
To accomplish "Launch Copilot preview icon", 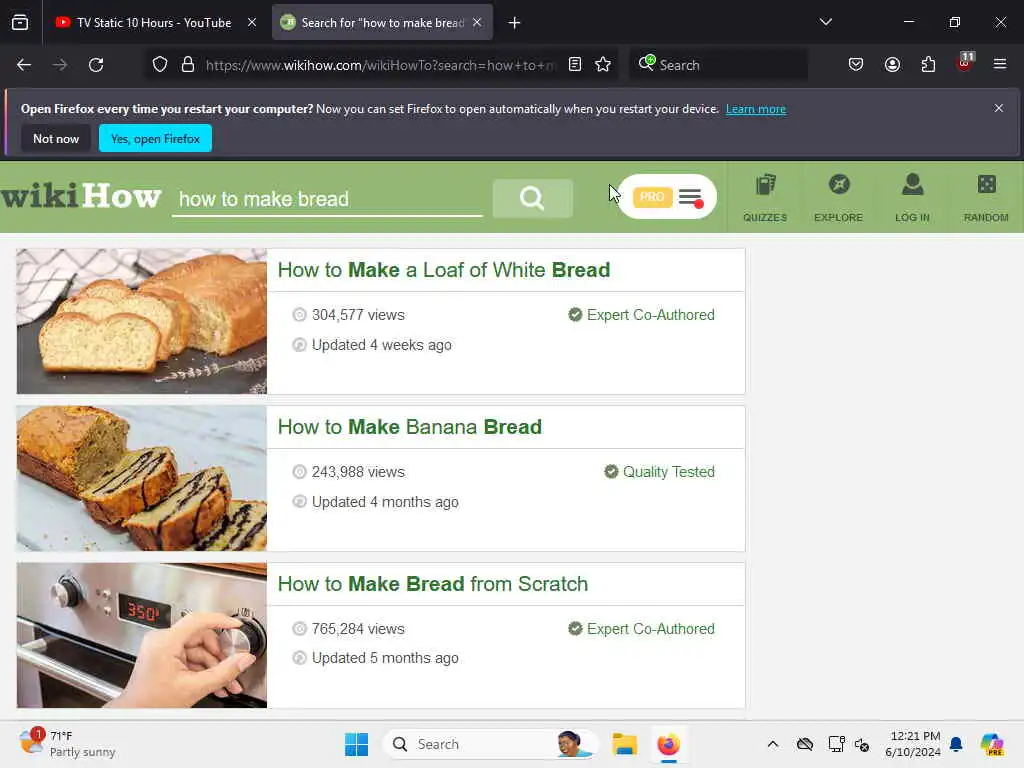I will 991,744.
